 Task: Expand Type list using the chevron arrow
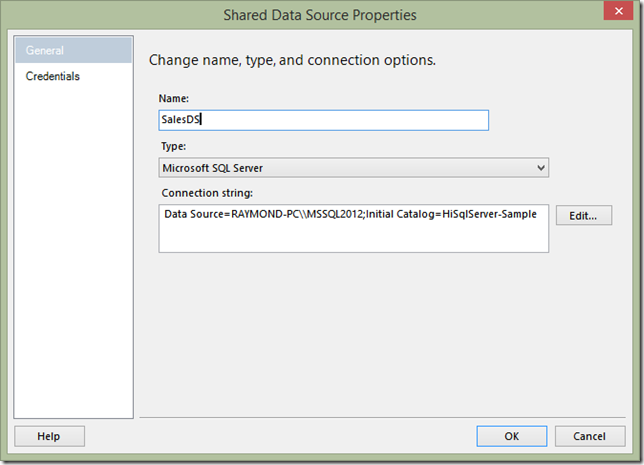click(x=541, y=168)
